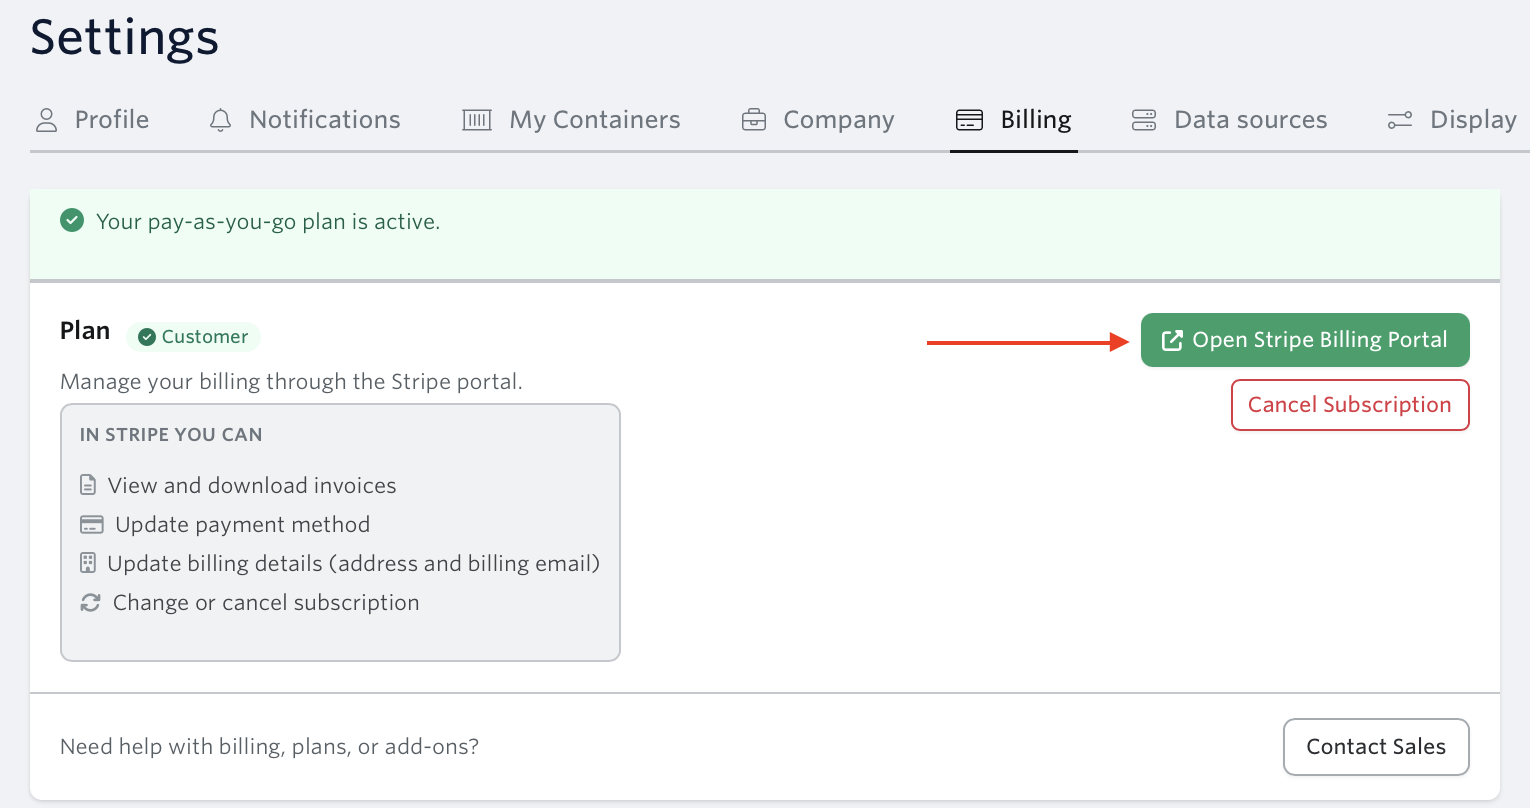Click the Billing credit card icon
The height and width of the screenshot is (808, 1530).
[970, 120]
